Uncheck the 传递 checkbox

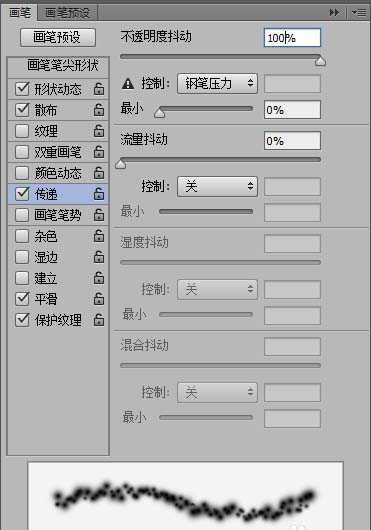22,194
